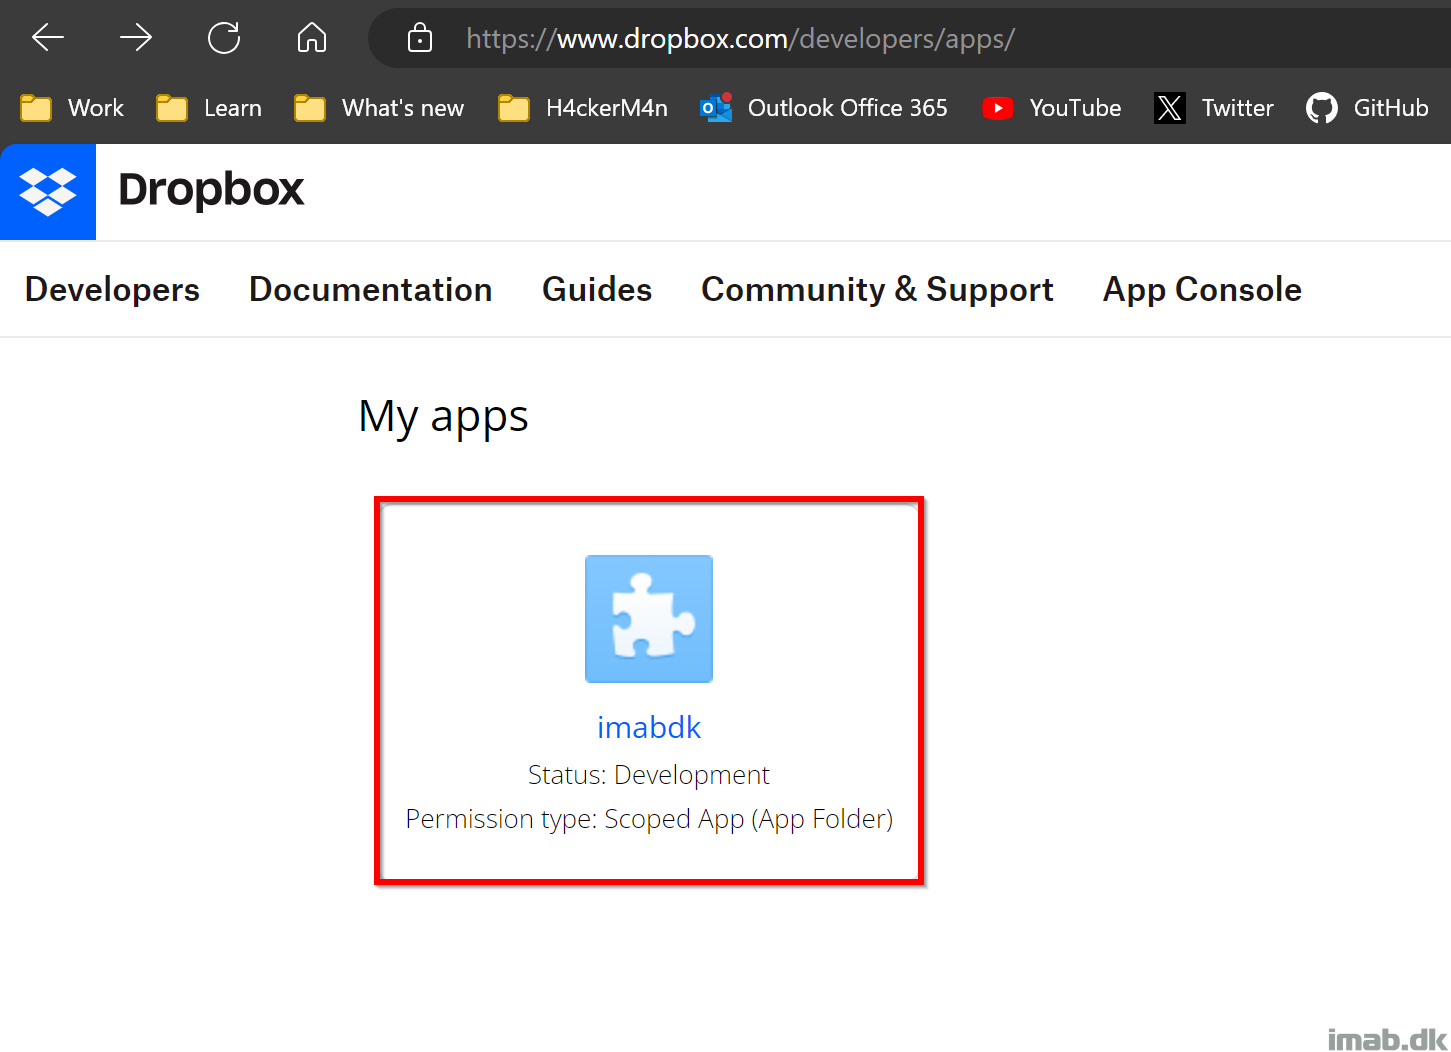Click the blue Dropbox logo icon

48,192
